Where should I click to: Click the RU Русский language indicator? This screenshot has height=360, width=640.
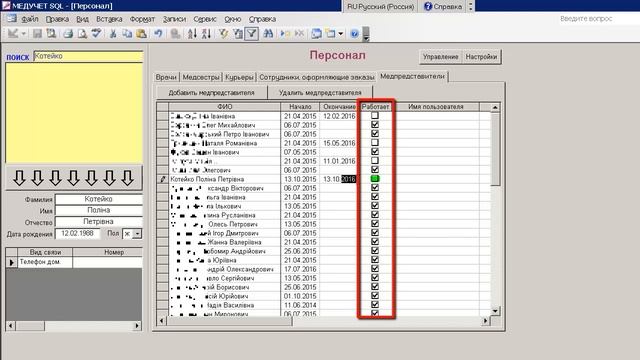click(x=380, y=7)
